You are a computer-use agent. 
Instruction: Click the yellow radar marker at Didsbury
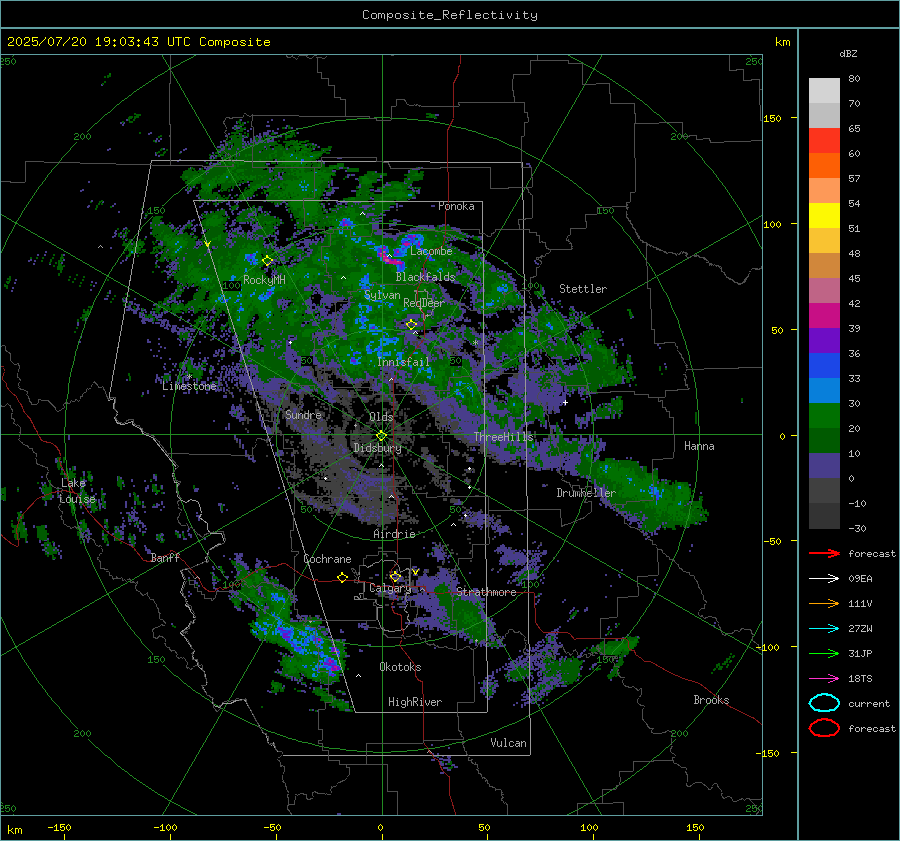pyautogui.click(x=381, y=436)
